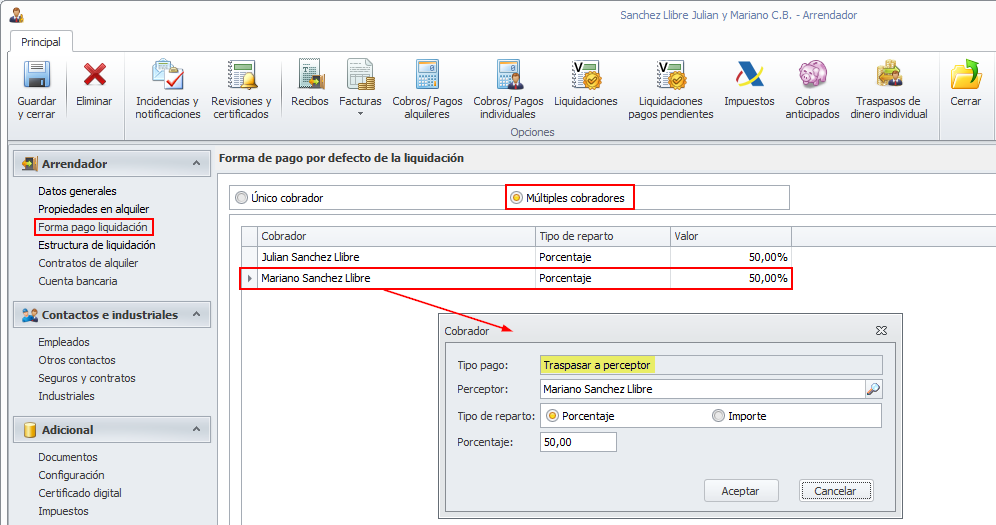Select Importe radio in Cobrador dialog
This screenshot has width=996, height=525.
click(x=718, y=416)
